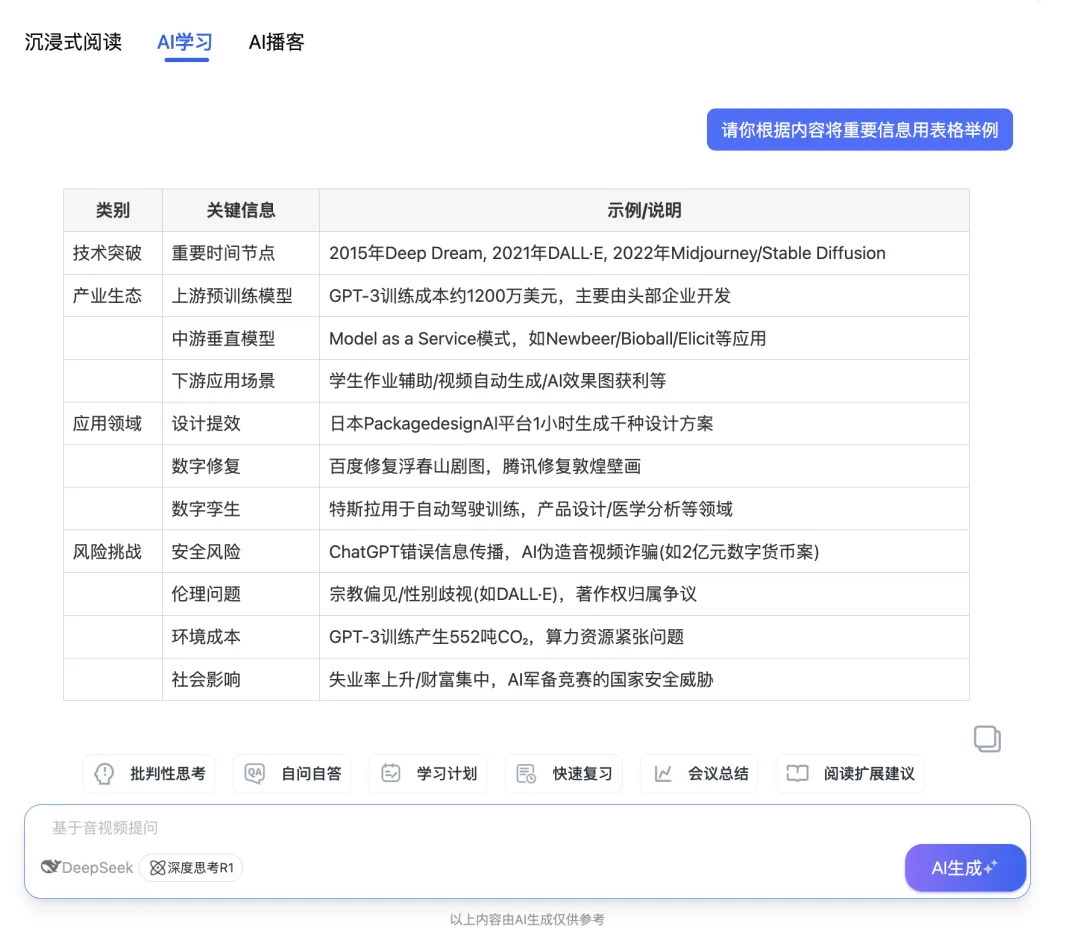Click the 失业率上升/财富集中 text
The height and width of the screenshot is (935, 1080).
tap(409, 679)
